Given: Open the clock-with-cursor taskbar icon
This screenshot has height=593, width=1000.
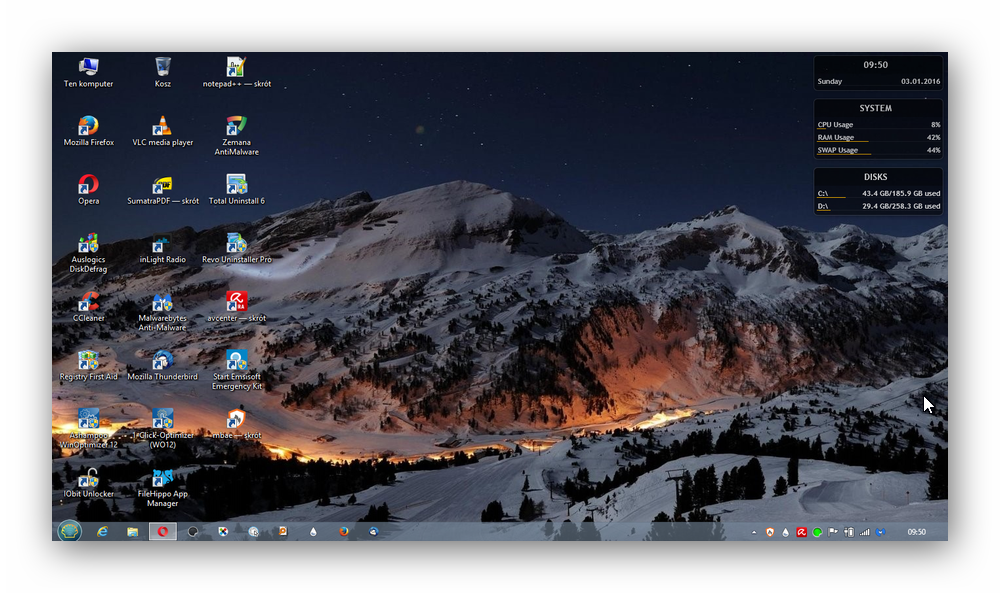Looking at the screenshot, I should [253, 531].
